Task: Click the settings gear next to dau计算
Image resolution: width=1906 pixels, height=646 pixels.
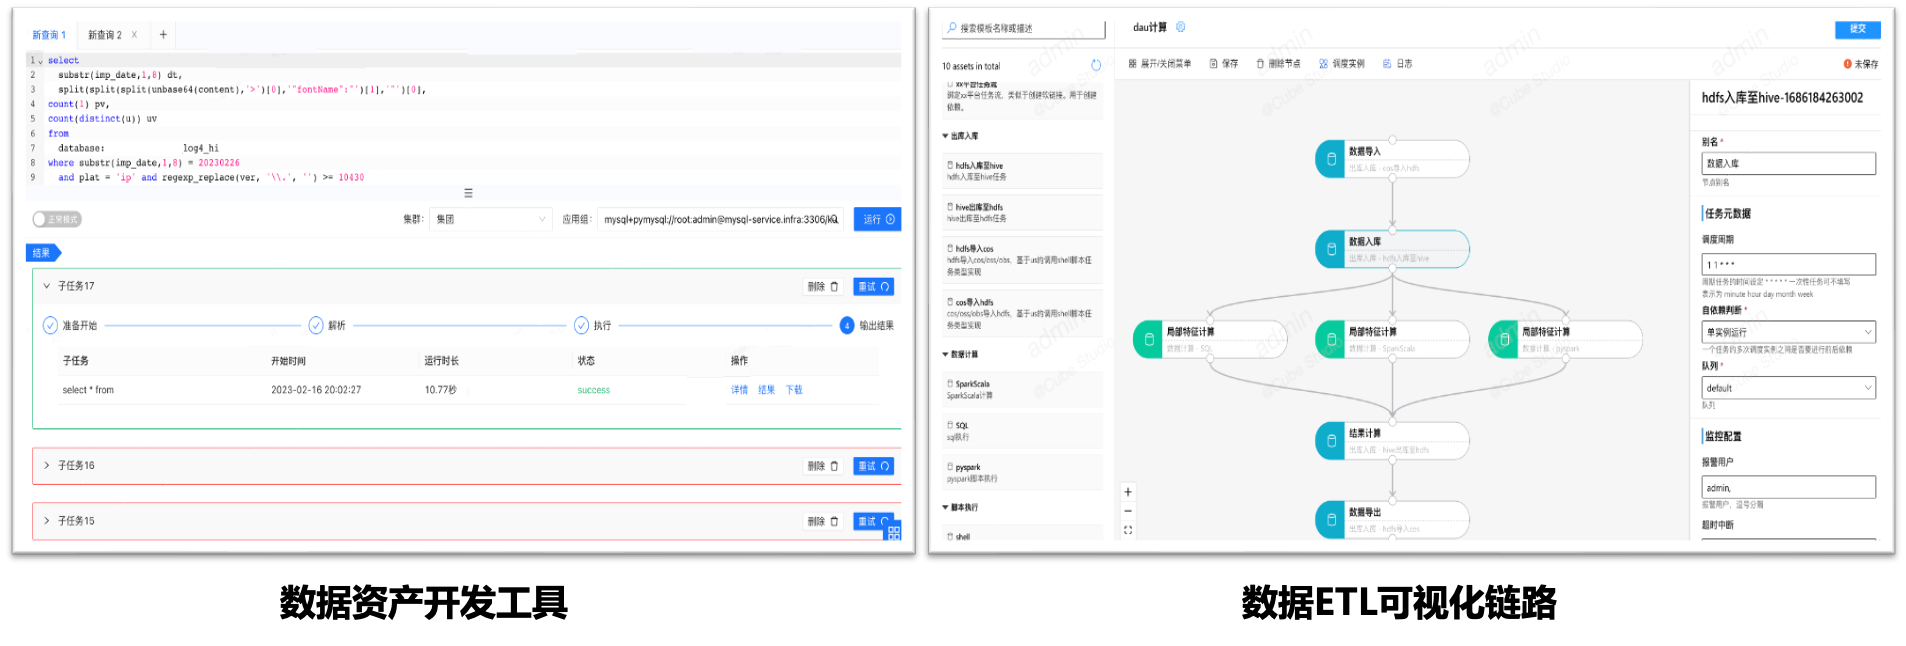Action: tap(1181, 27)
